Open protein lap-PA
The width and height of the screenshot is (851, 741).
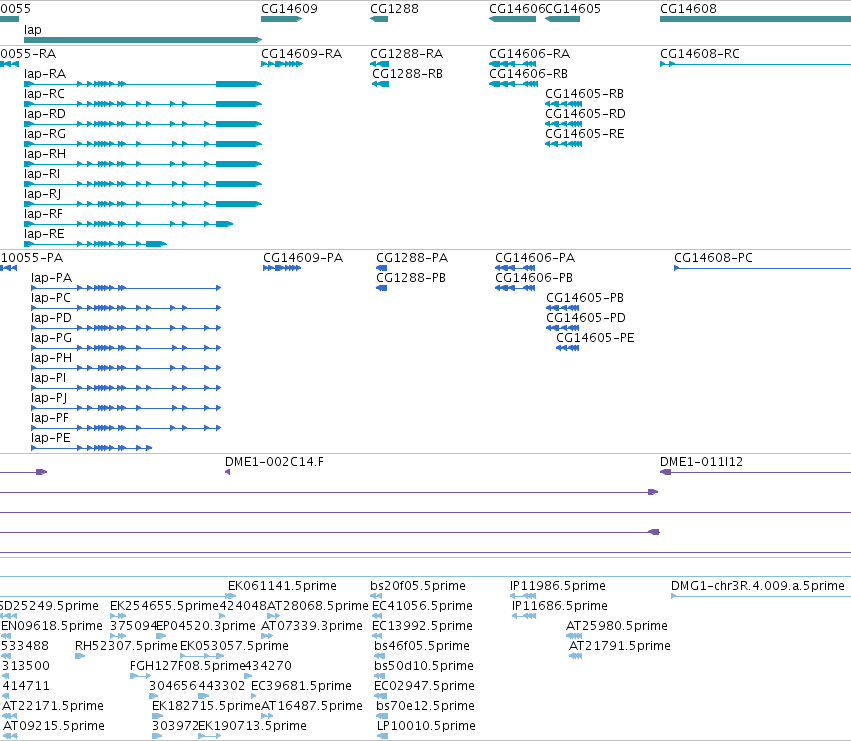coord(52,278)
